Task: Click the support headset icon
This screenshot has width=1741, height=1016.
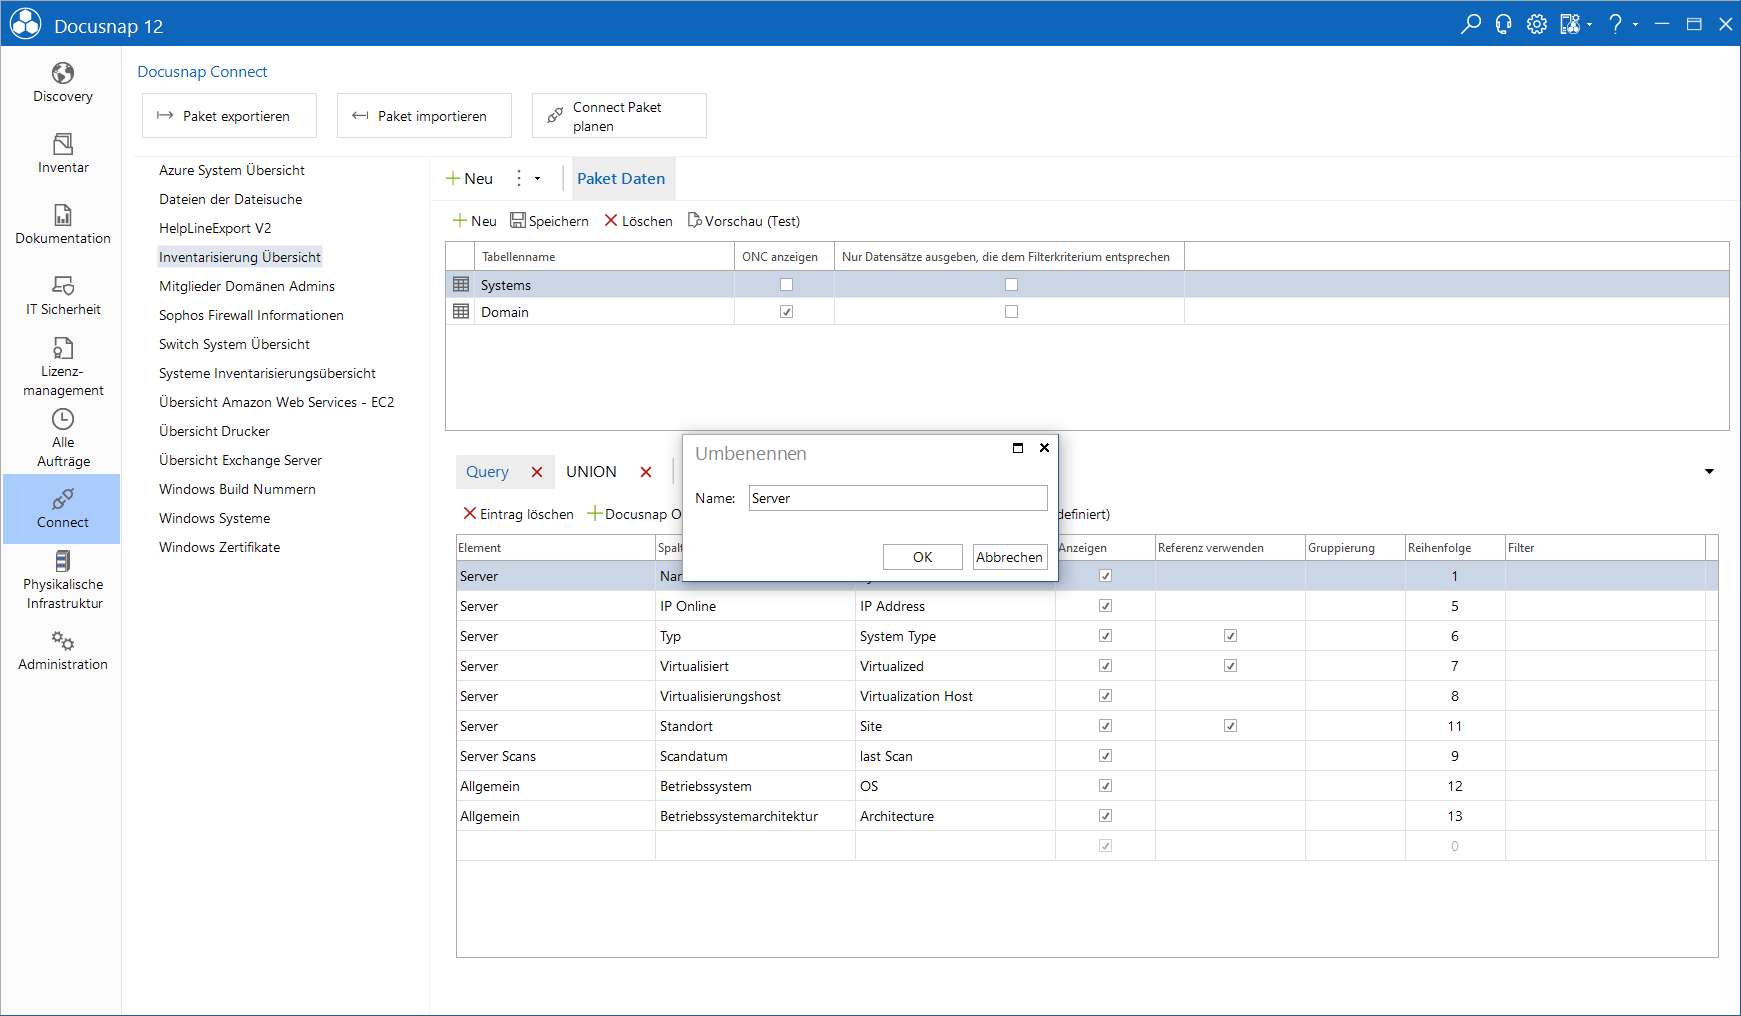Action: pos(1503,24)
